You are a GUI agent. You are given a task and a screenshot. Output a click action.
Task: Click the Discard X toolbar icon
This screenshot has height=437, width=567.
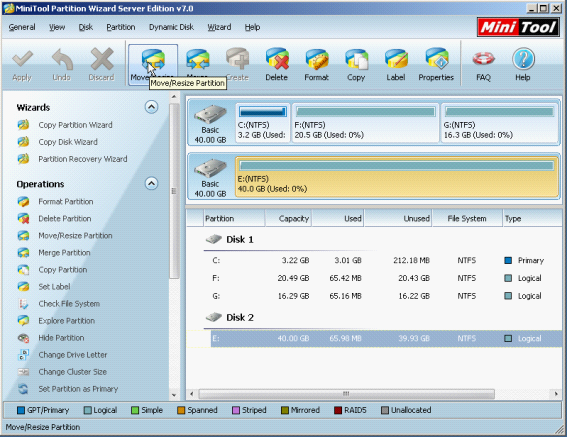click(x=102, y=59)
